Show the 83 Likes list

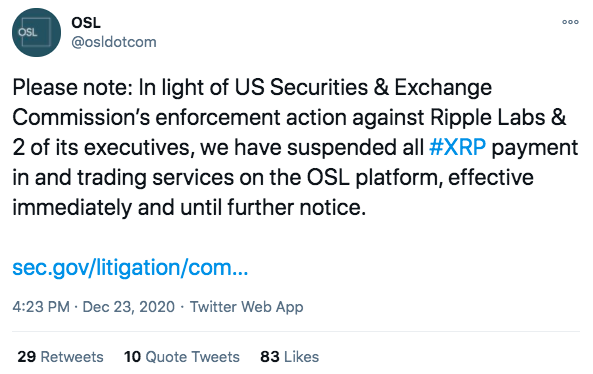click(289, 357)
